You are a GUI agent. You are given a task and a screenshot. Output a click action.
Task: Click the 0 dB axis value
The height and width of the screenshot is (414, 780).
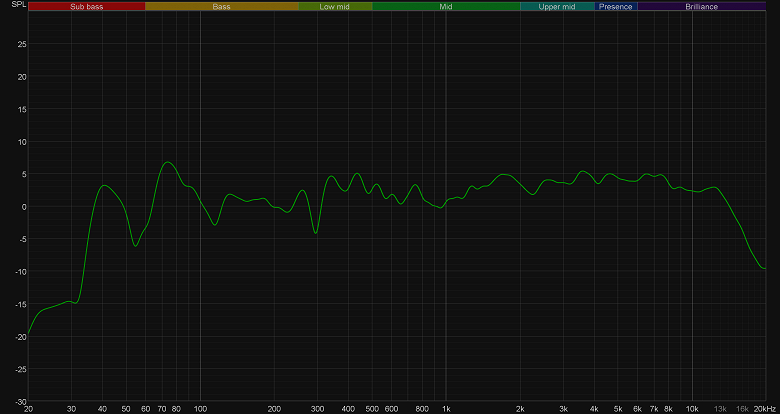point(24,207)
